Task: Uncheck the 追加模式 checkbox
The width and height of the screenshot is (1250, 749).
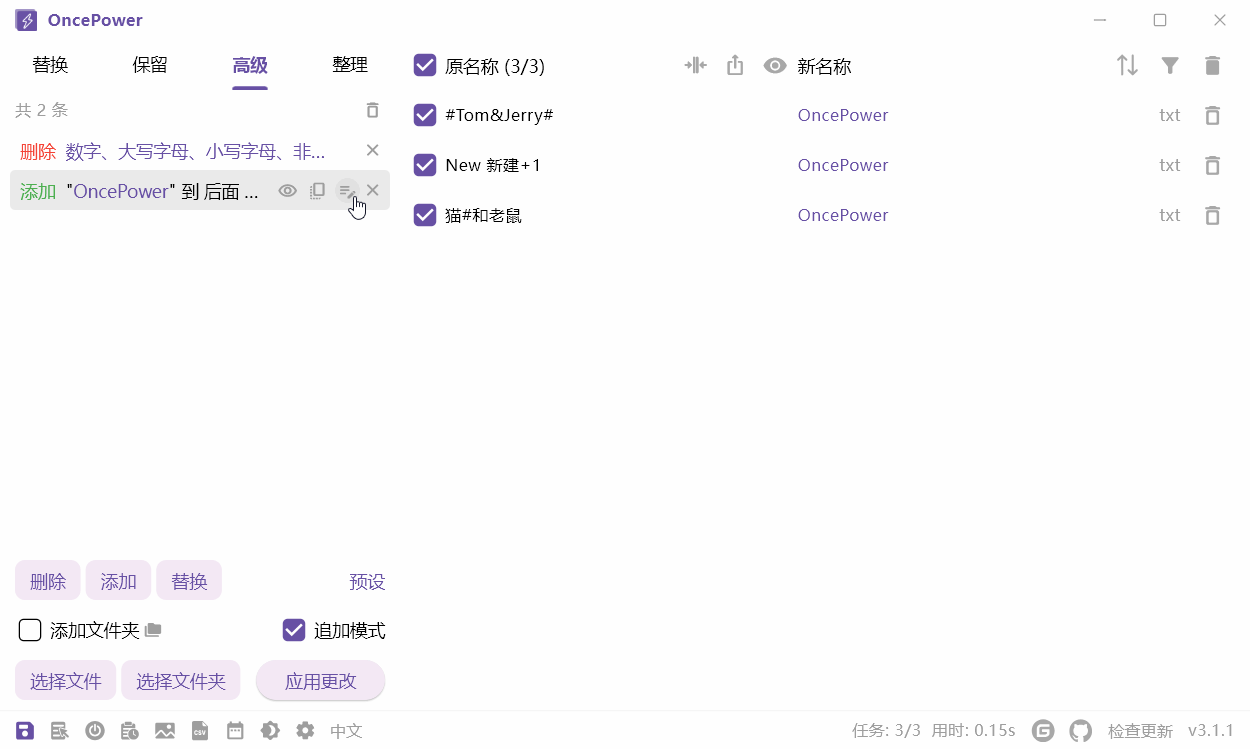Action: point(294,630)
